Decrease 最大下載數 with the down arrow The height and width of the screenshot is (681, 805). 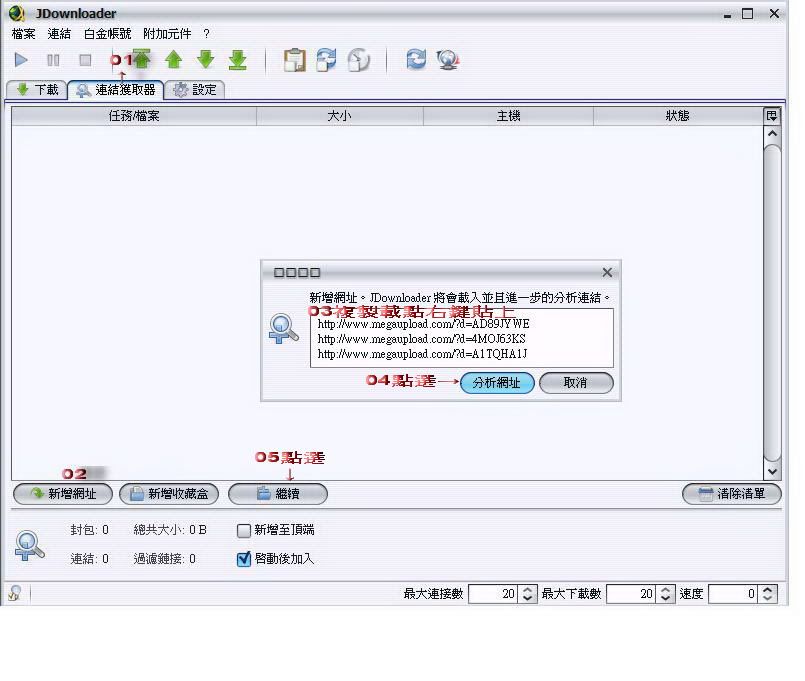(x=665, y=598)
